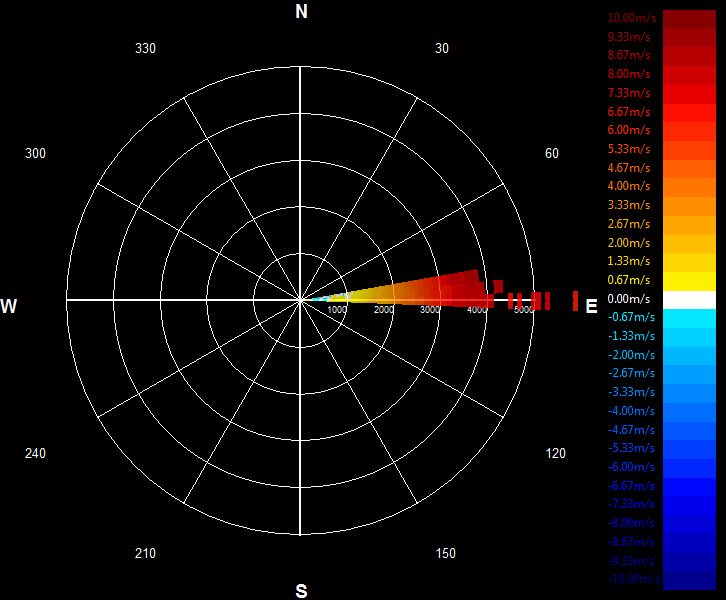Select the 240 degree bearing label

pos(35,453)
